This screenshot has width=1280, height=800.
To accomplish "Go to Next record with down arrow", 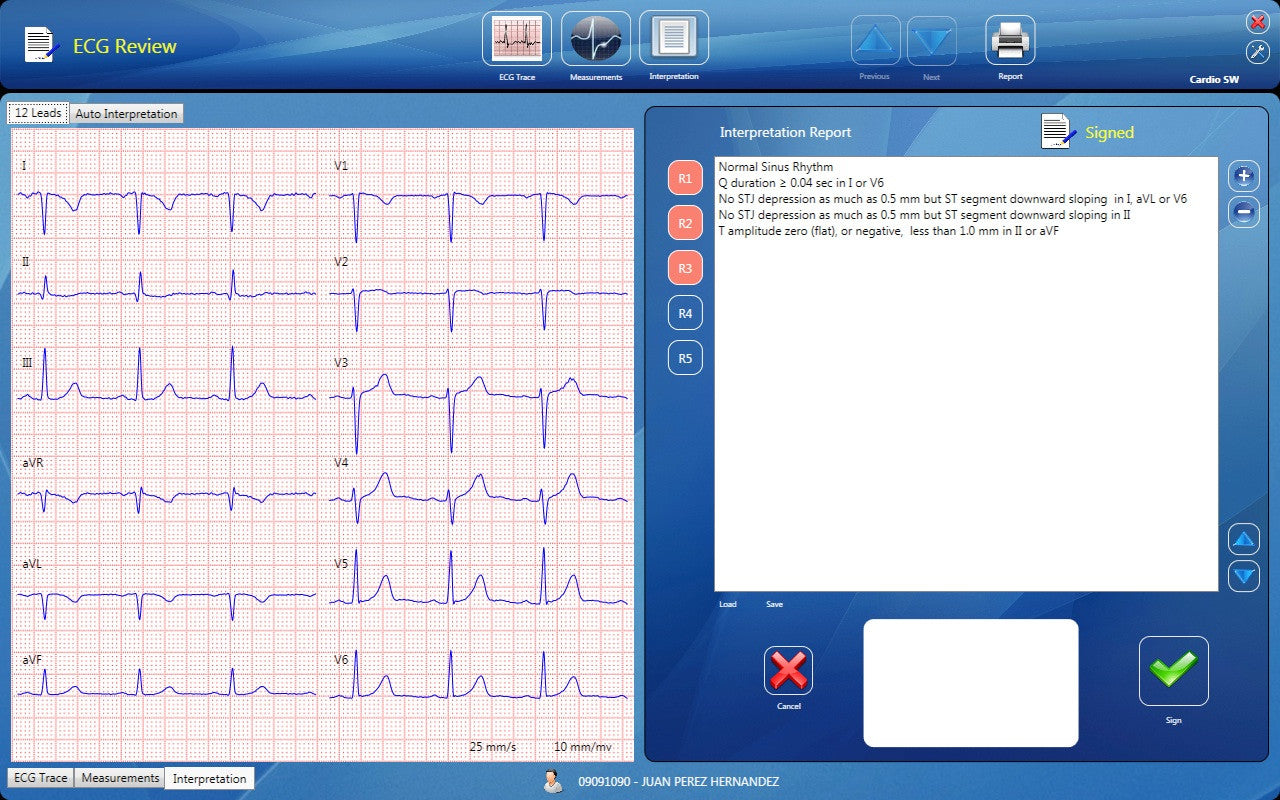I will click(x=931, y=41).
